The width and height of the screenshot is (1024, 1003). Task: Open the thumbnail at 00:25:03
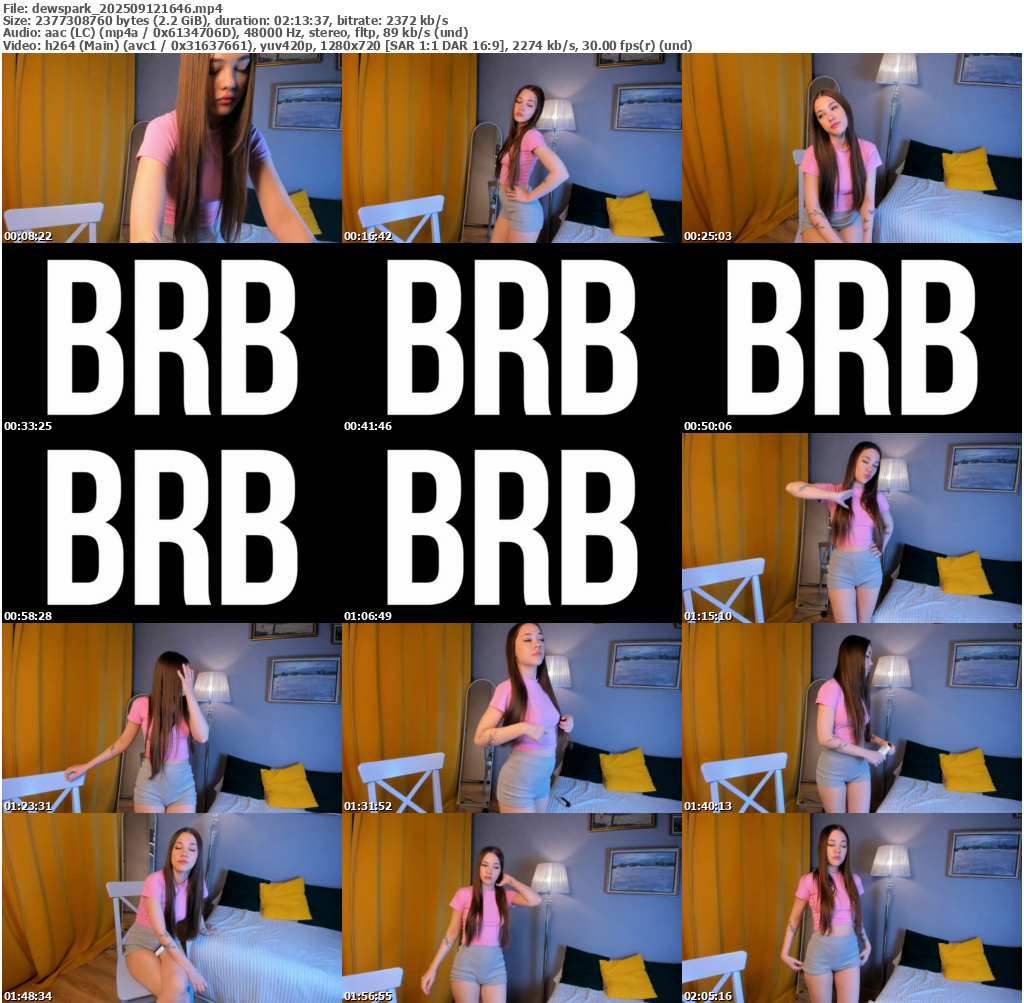point(852,148)
